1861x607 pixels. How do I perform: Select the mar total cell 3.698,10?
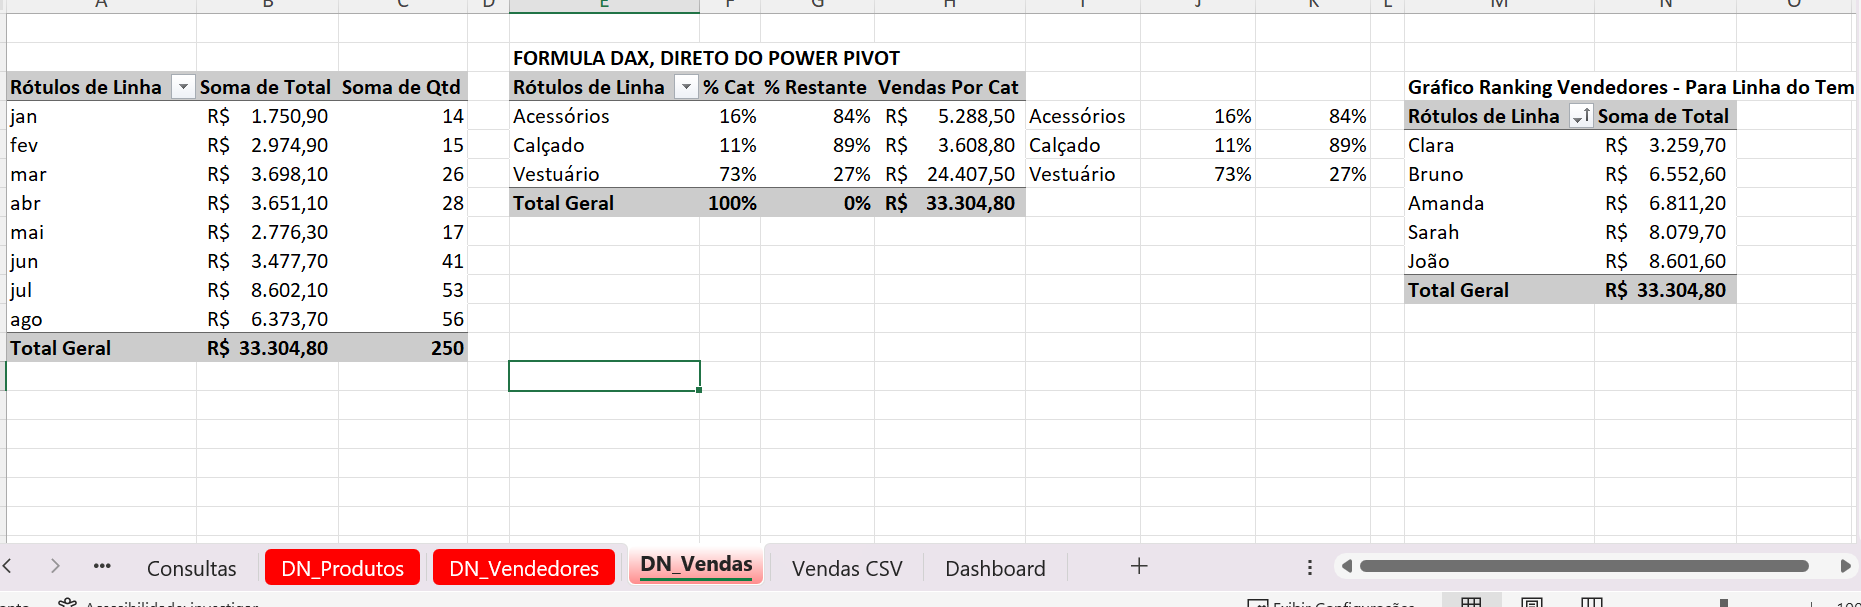[x=267, y=174]
